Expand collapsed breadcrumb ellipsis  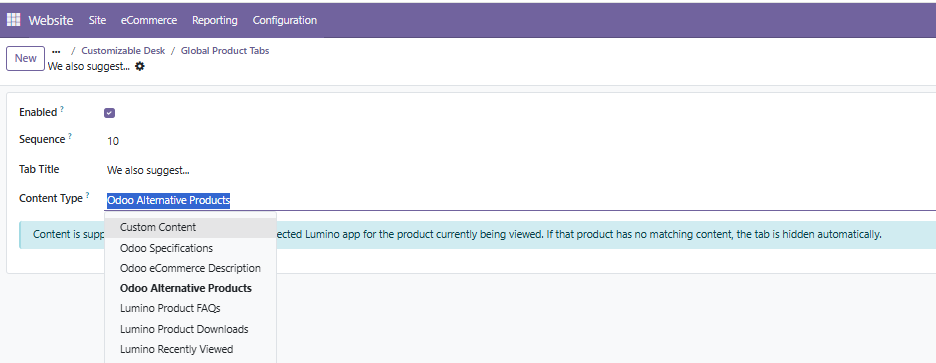56,51
